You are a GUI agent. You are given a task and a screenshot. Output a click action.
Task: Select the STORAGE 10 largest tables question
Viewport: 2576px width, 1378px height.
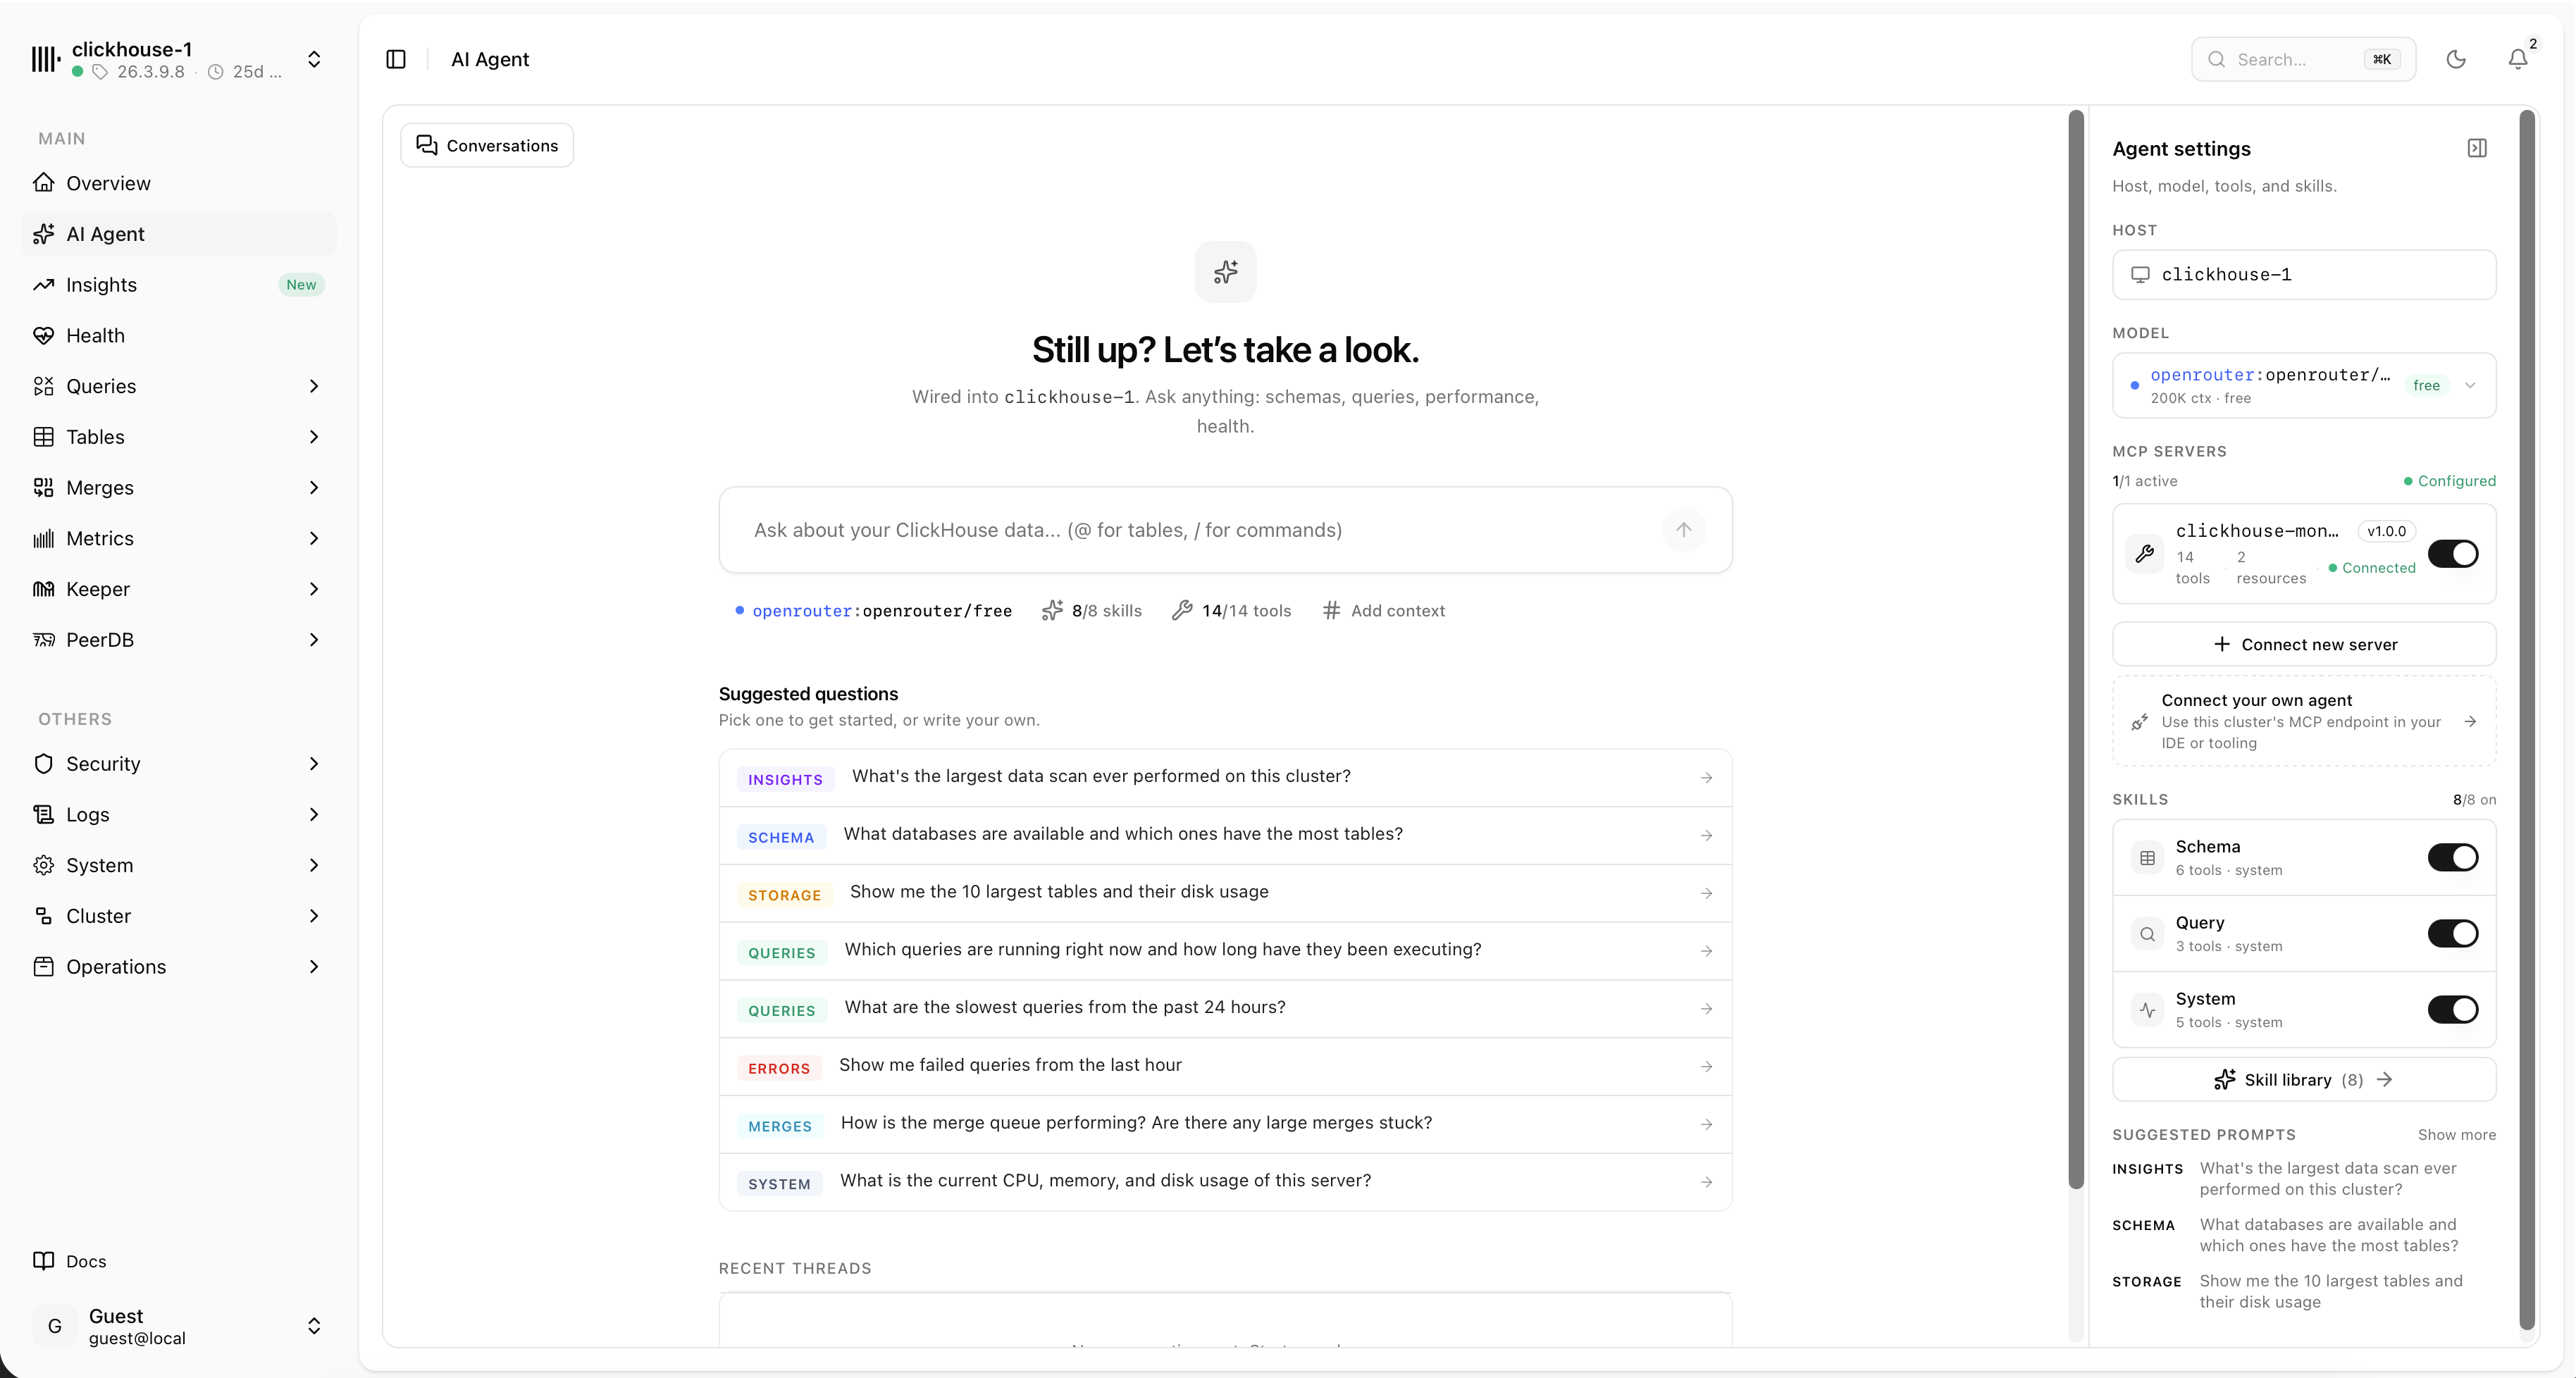(1225, 893)
